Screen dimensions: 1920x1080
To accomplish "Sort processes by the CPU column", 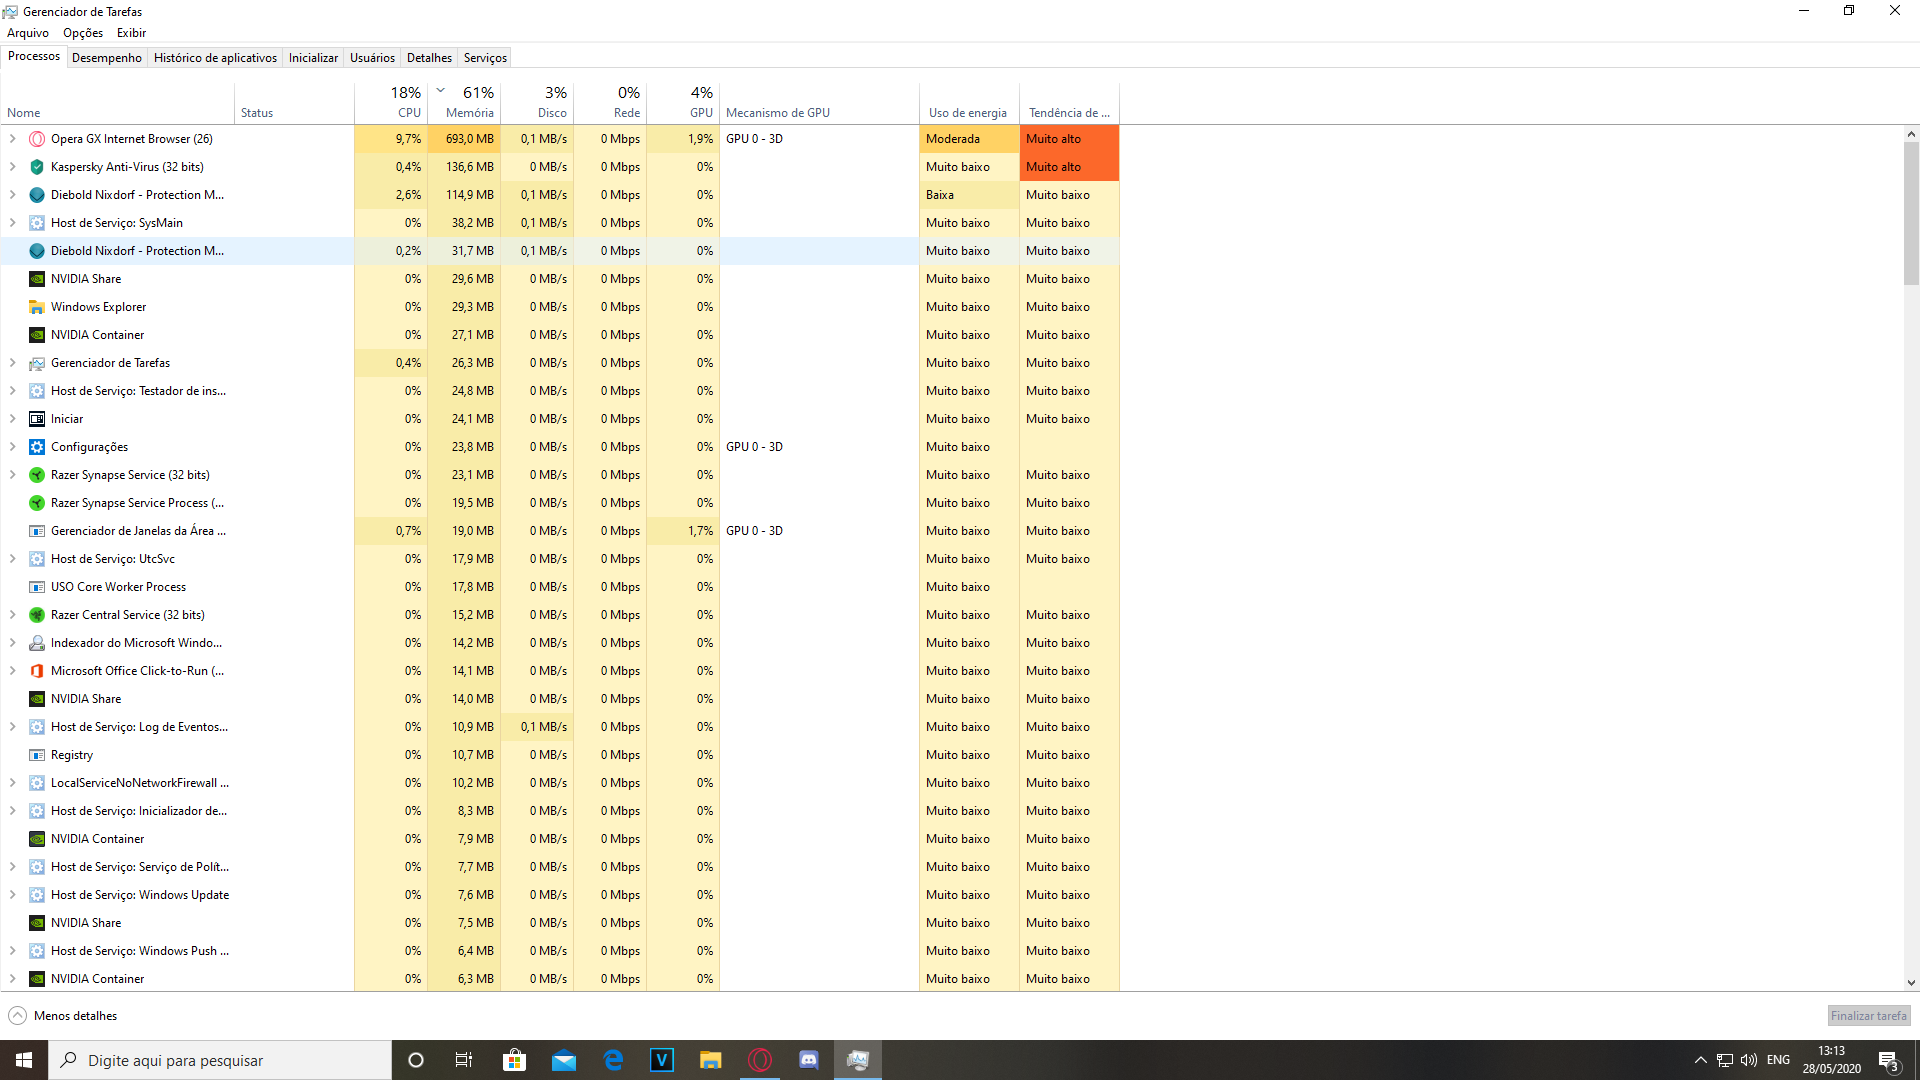I will pyautogui.click(x=391, y=102).
